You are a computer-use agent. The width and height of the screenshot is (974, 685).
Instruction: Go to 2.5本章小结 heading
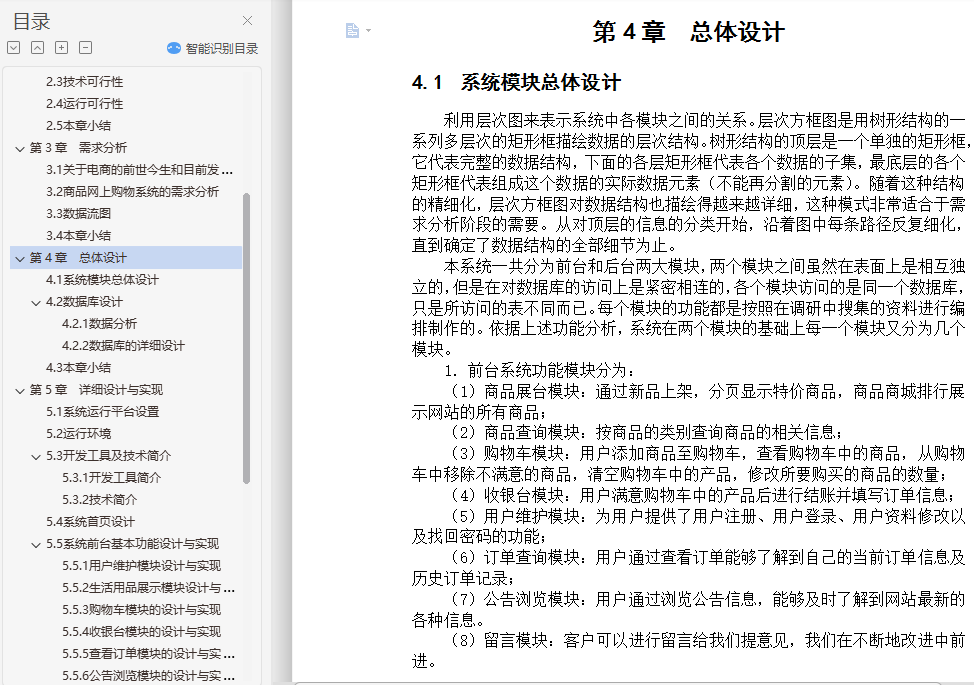point(78,125)
